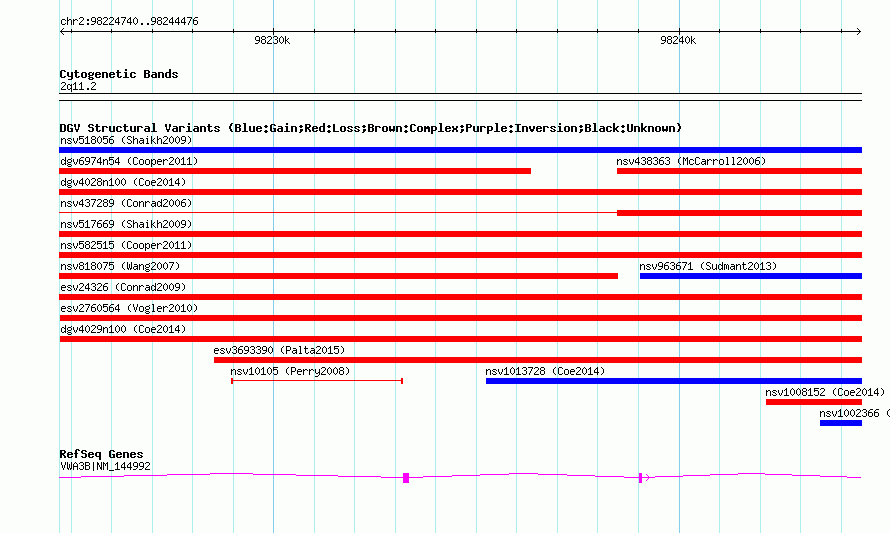Open nsv517669 (Shaikh2009) variant label
The height and width of the screenshot is (533, 890).
pyautogui.click(x=126, y=224)
